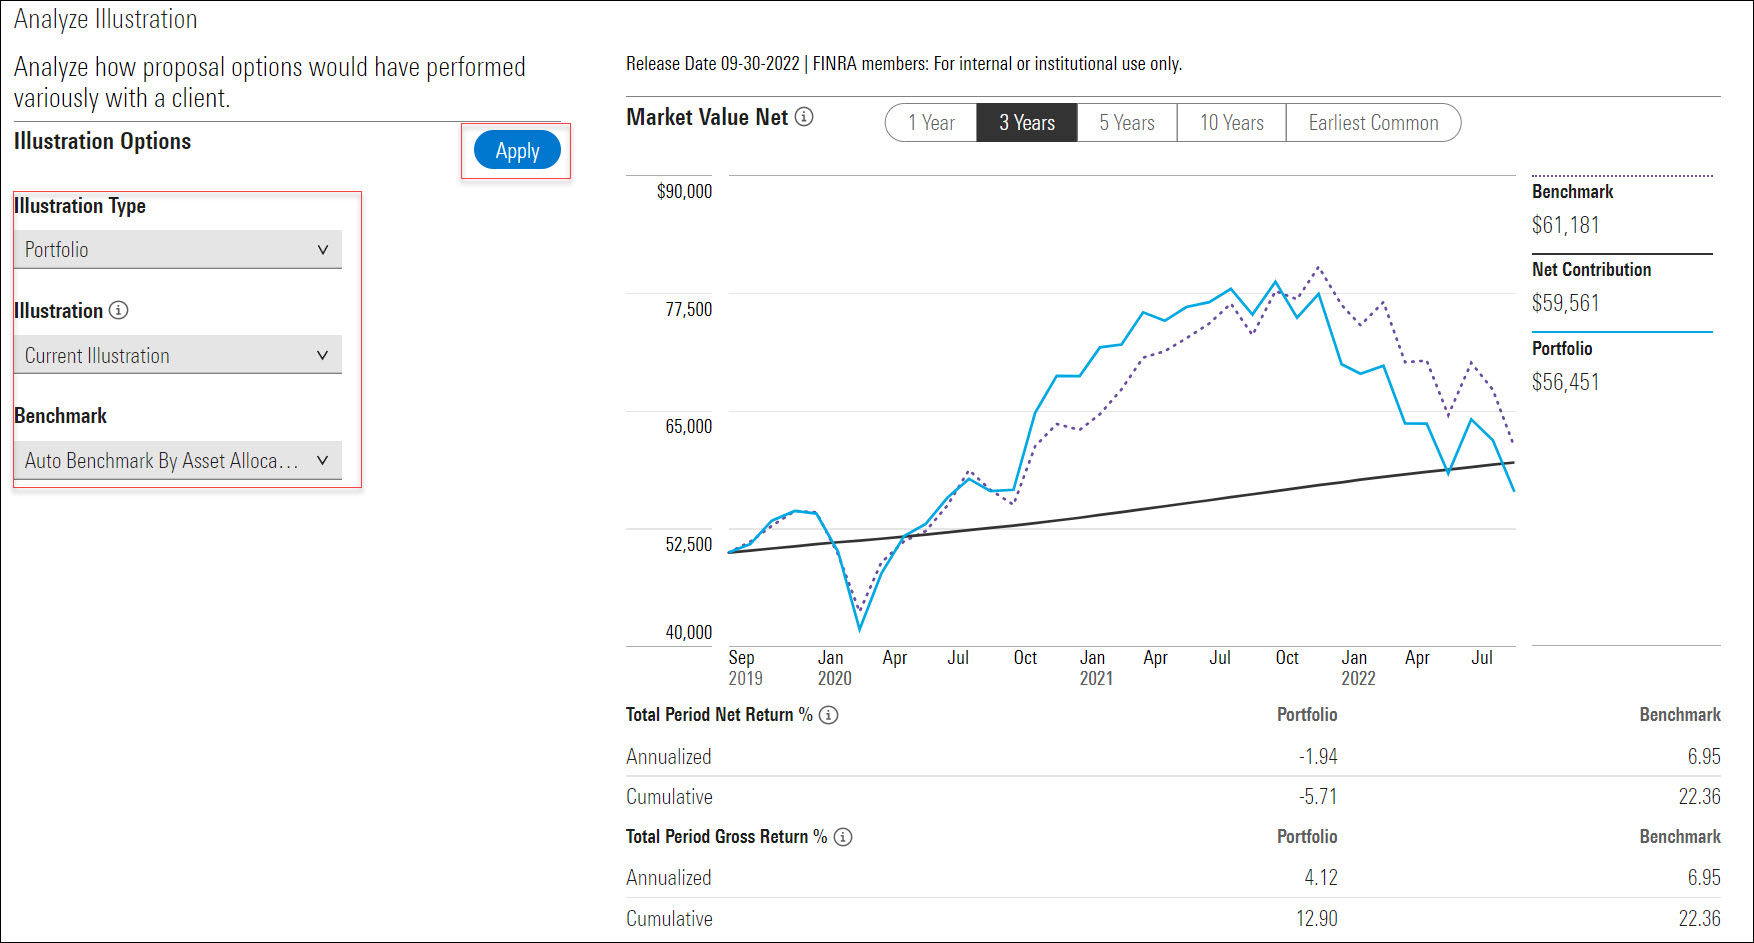
Task: Click the Jan 2022 axis label
Action: 1358,668
